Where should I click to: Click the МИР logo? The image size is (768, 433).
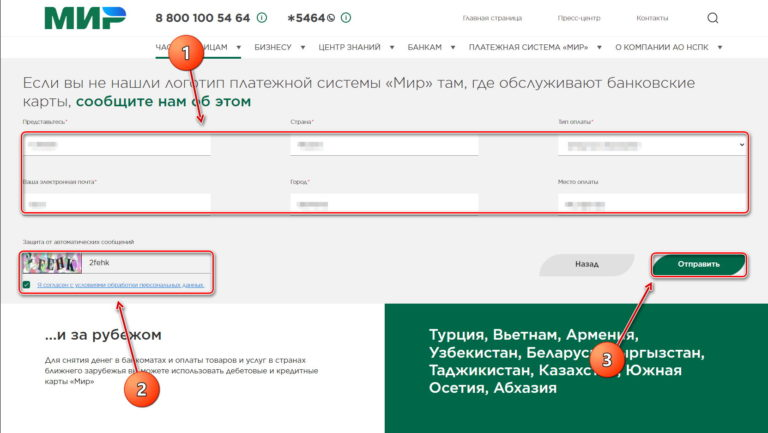coord(85,18)
